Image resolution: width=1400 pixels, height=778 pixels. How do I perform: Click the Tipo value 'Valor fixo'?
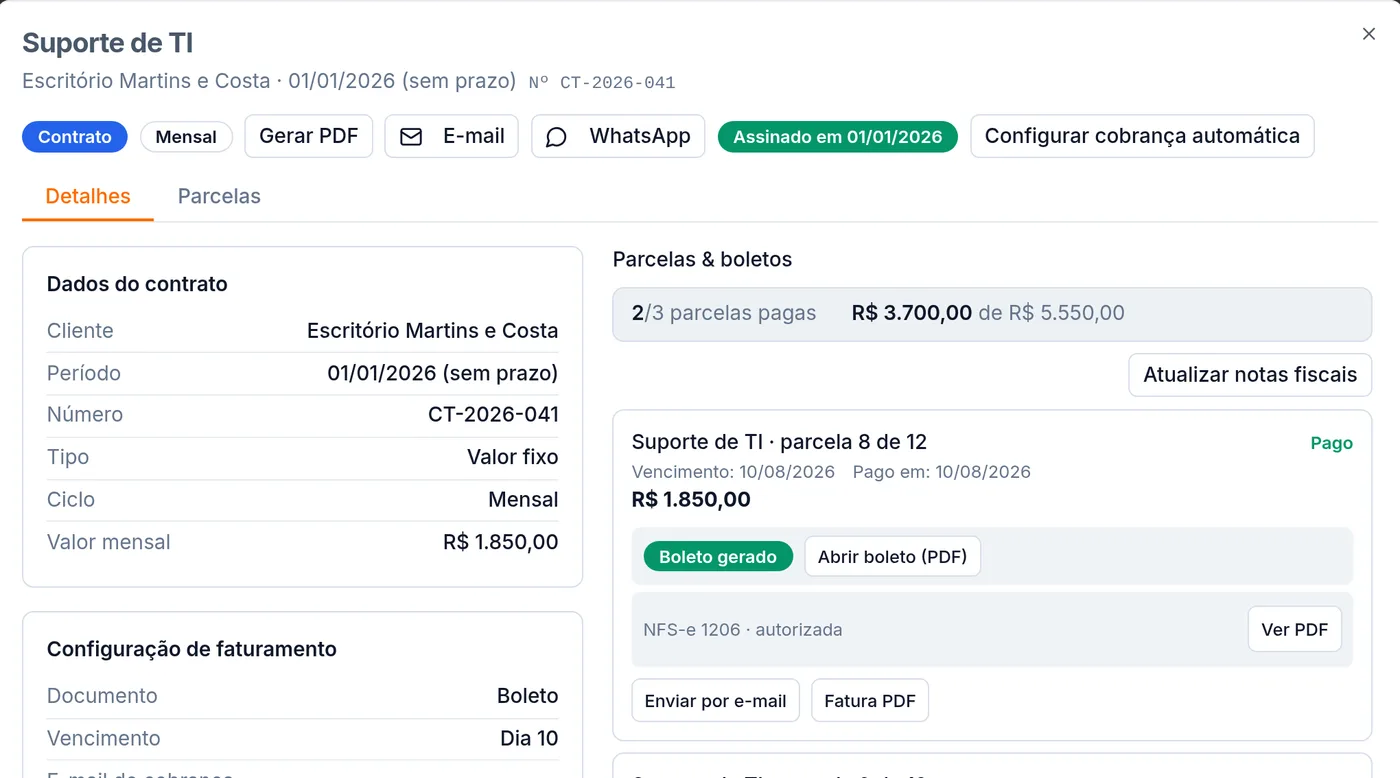pos(513,457)
